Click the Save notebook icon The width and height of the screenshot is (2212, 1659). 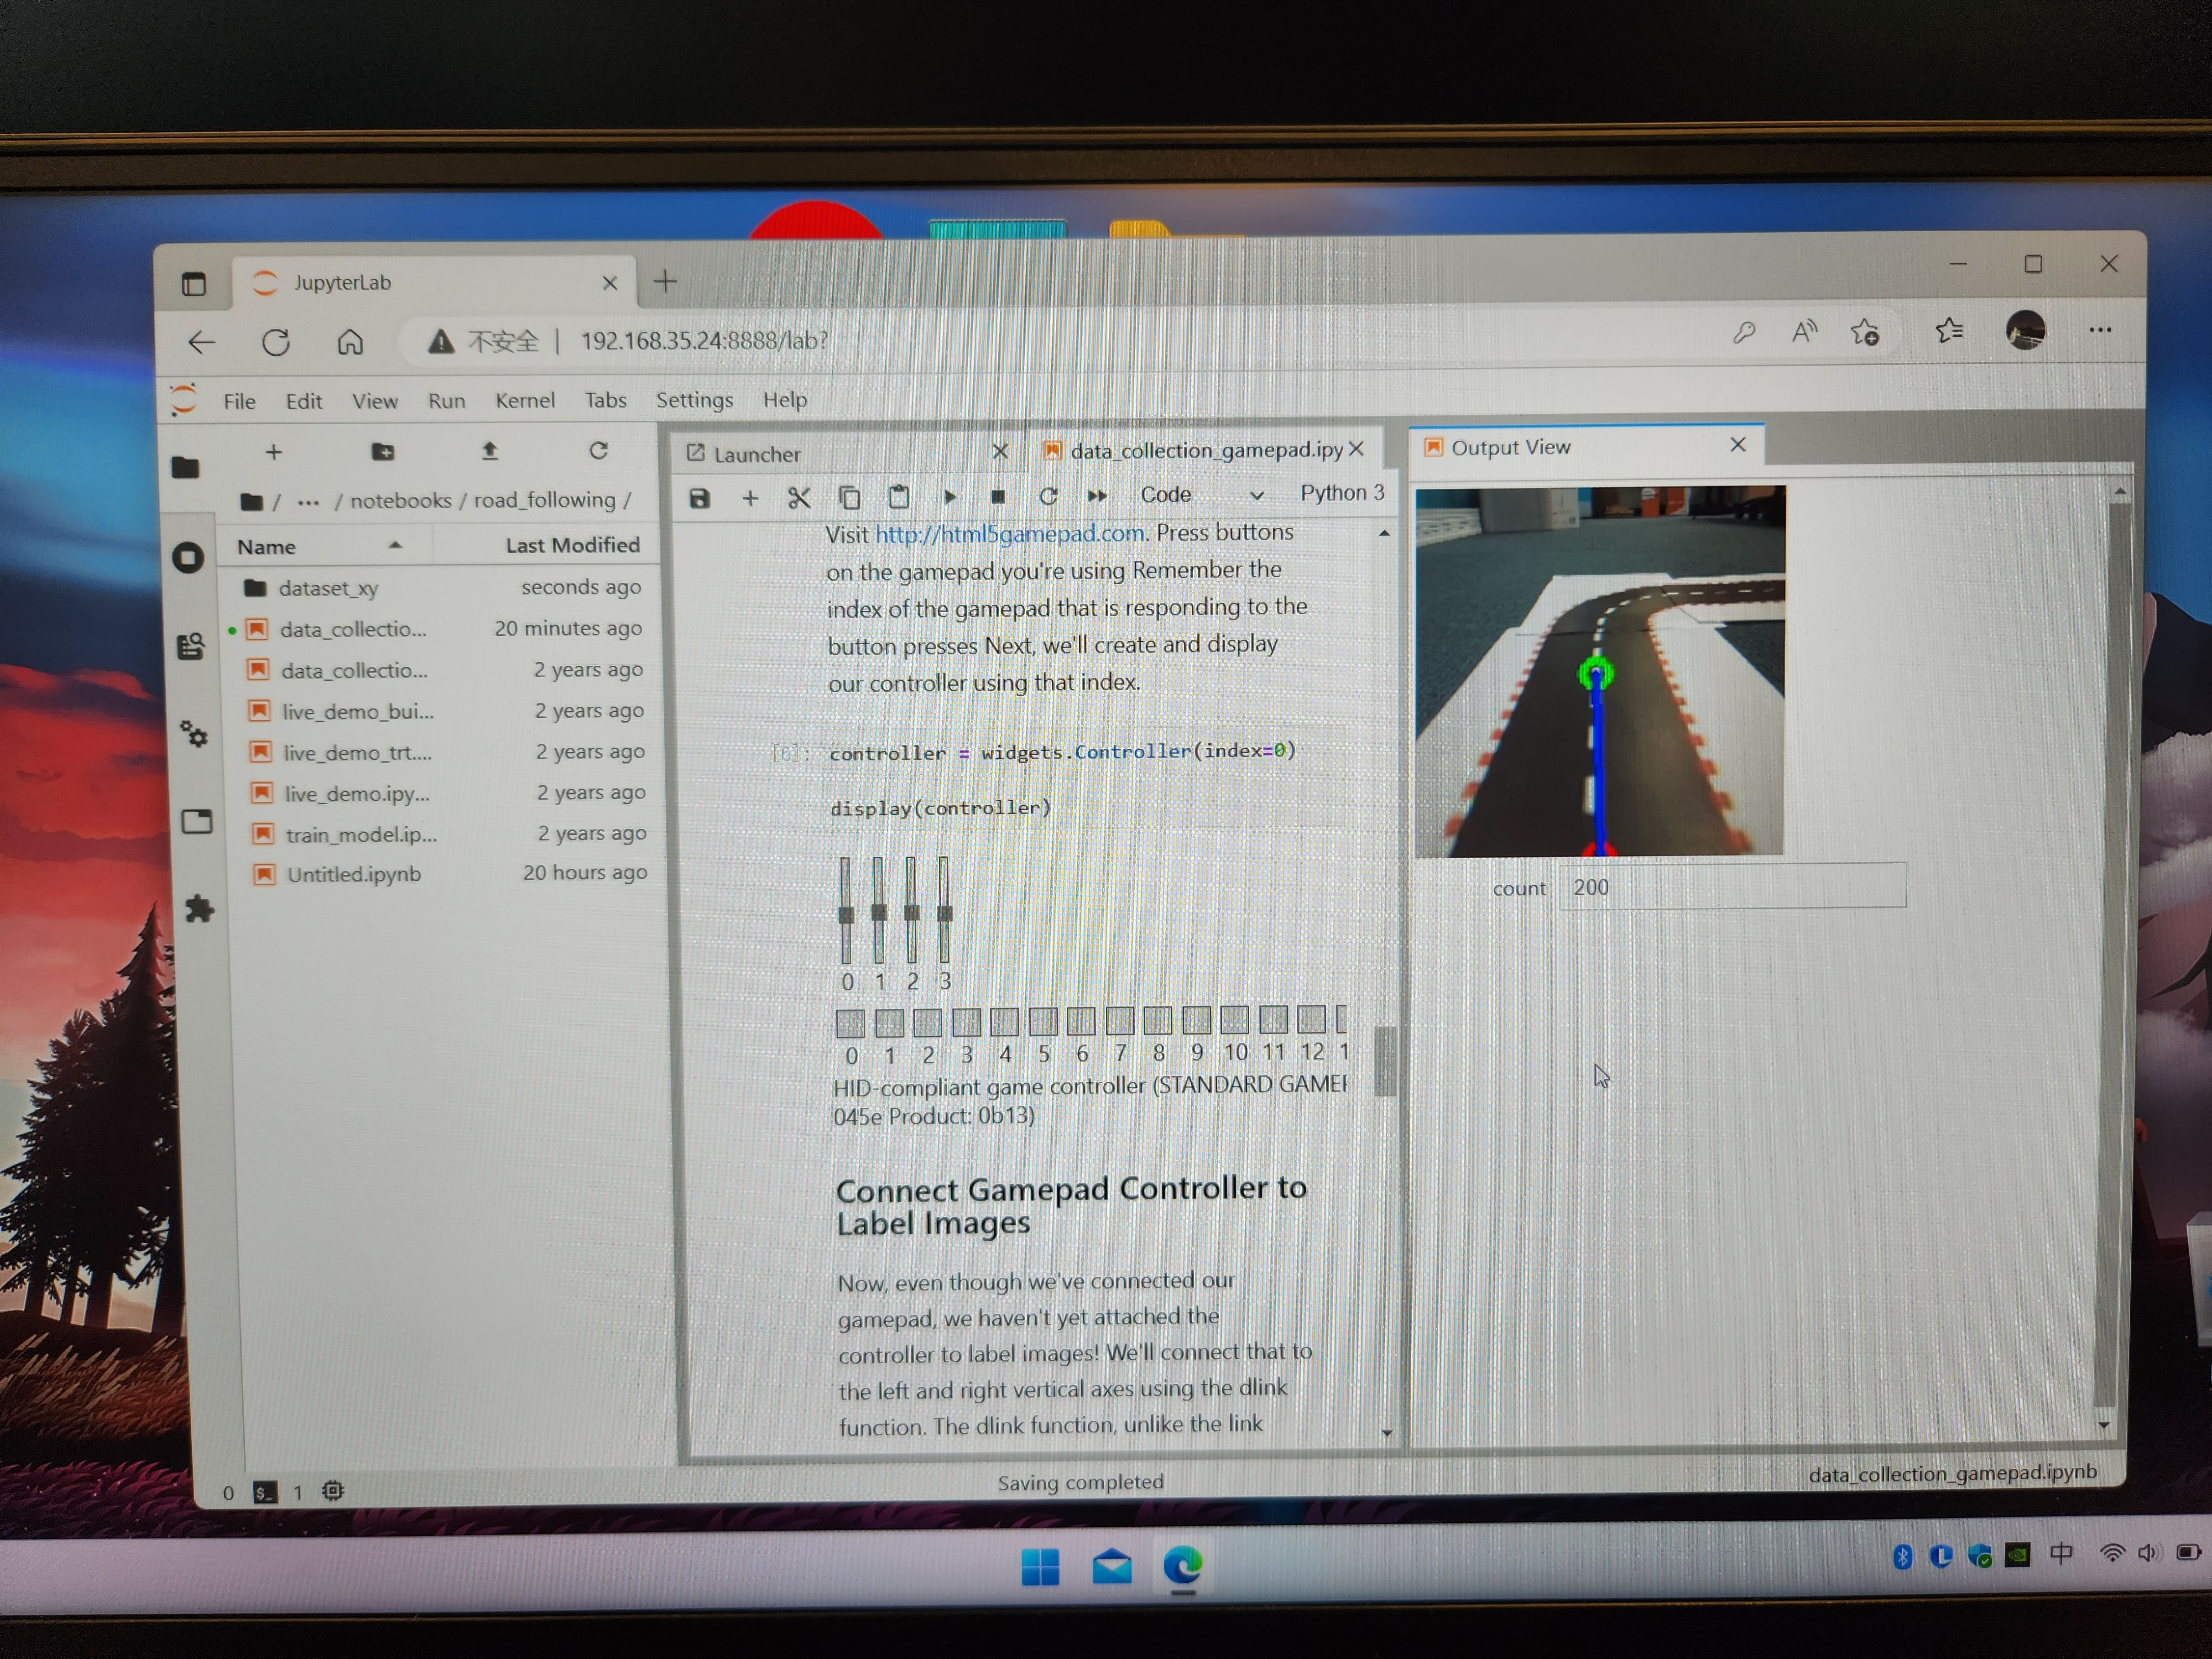699,498
